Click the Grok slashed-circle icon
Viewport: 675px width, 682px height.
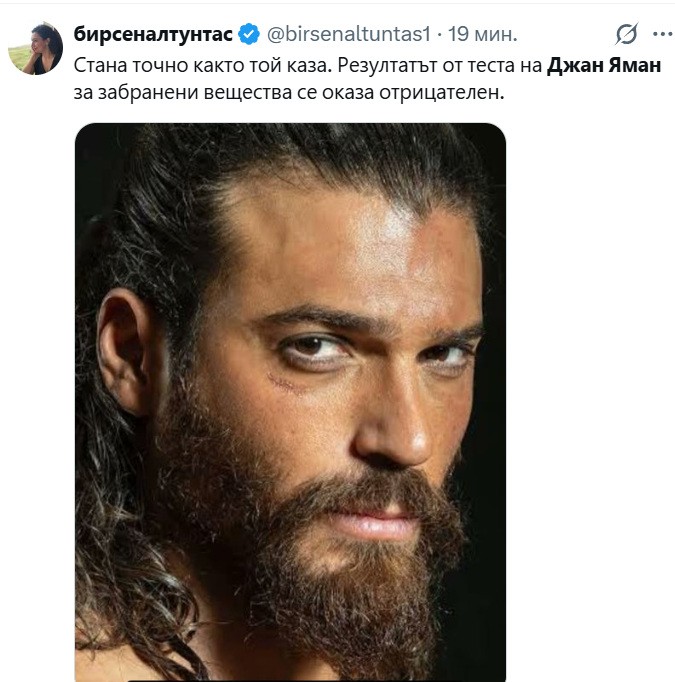click(627, 34)
